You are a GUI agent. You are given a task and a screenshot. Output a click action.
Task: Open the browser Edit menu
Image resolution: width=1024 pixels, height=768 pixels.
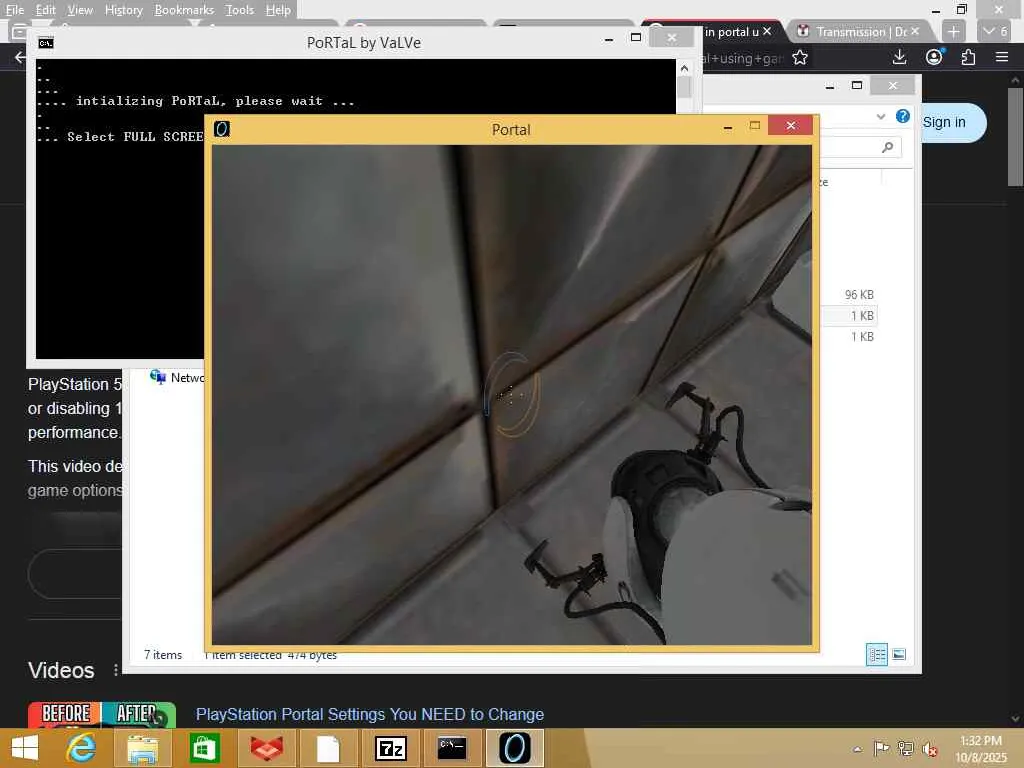[x=45, y=10]
